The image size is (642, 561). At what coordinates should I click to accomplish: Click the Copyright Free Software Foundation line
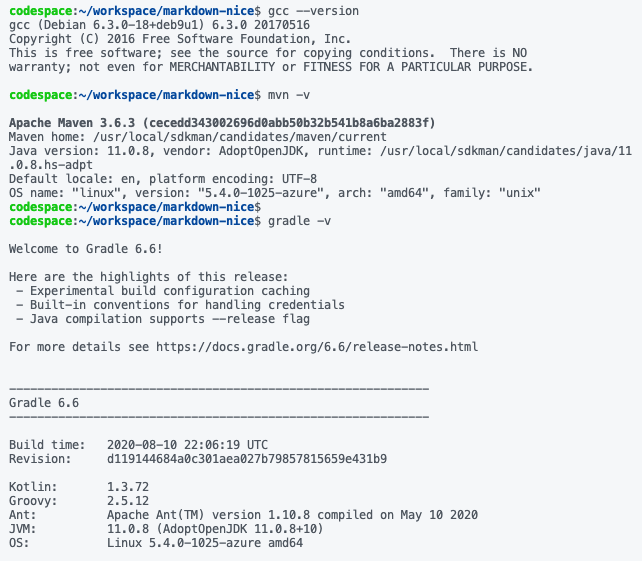pyautogui.click(x=180, y=39)
